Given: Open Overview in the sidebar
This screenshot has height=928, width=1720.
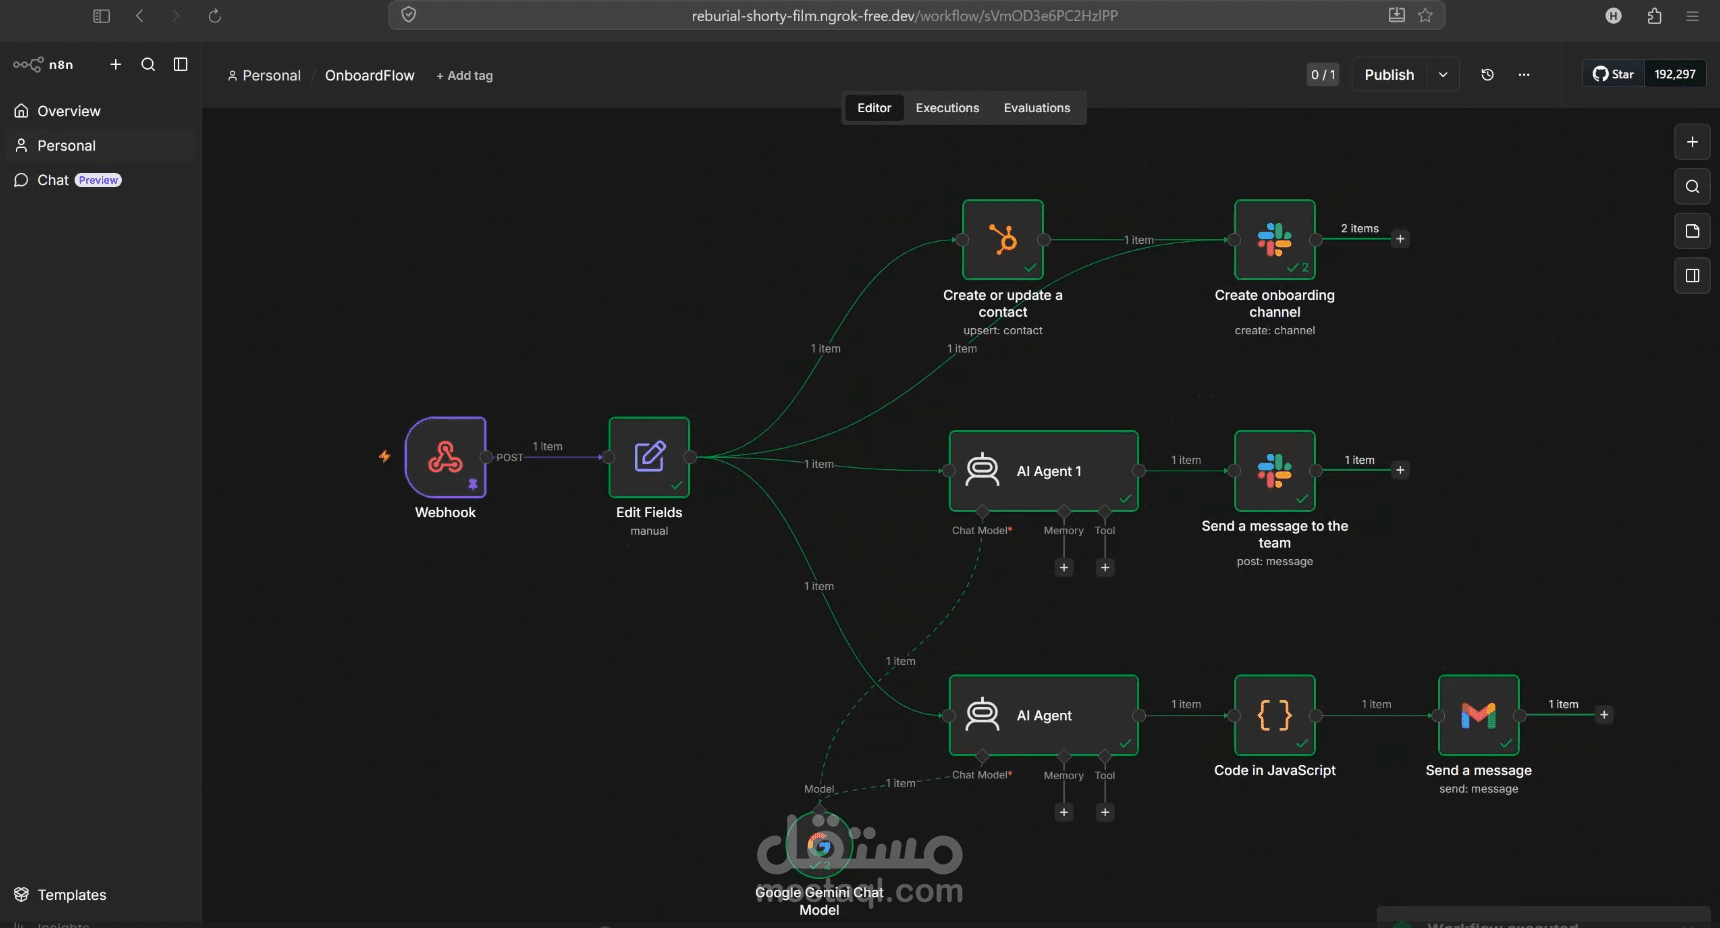Looking at the screenshot, I should click(99, 111).
